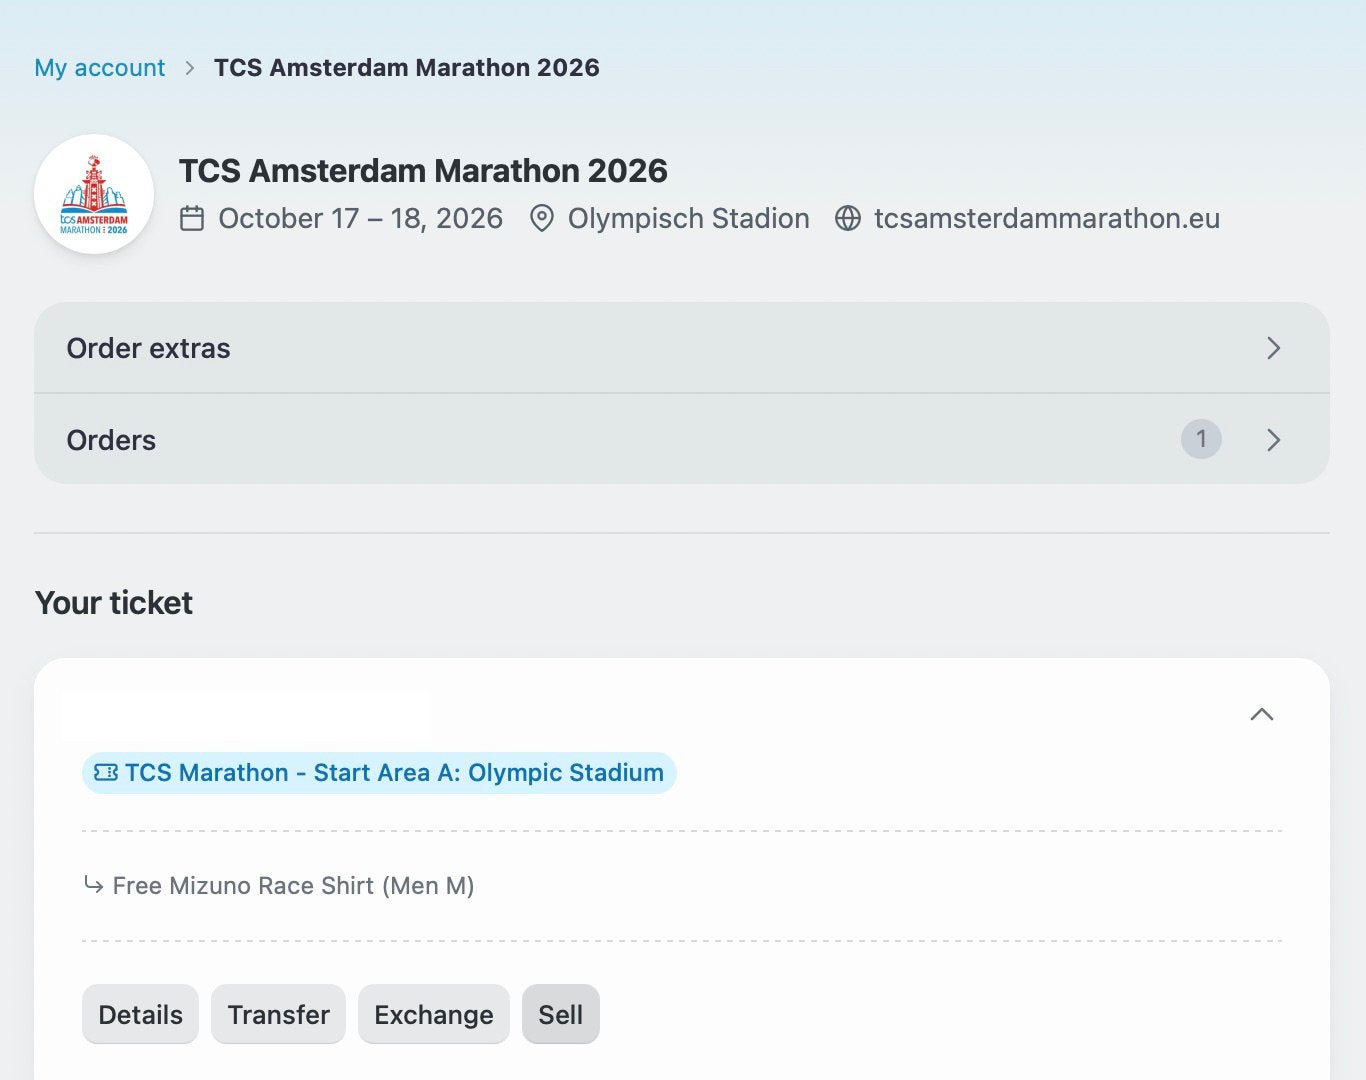Click the Exchange ticket button
Image resolution: width=1366 pixels, height=1080 pixels.
point(434,1015)
